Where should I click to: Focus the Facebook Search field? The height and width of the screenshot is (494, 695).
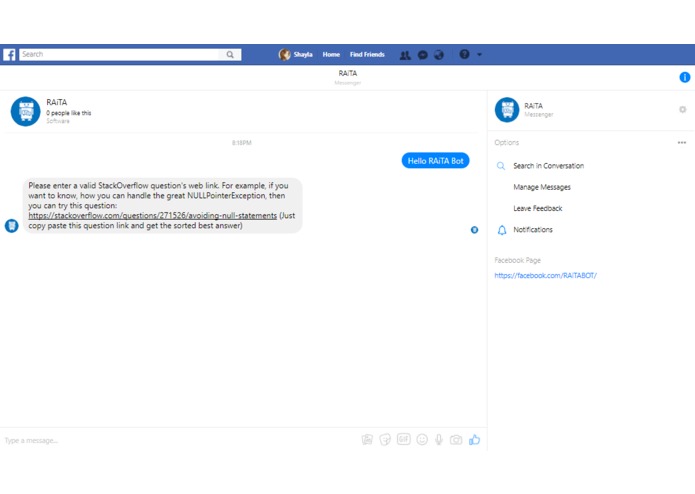[120, 54]
